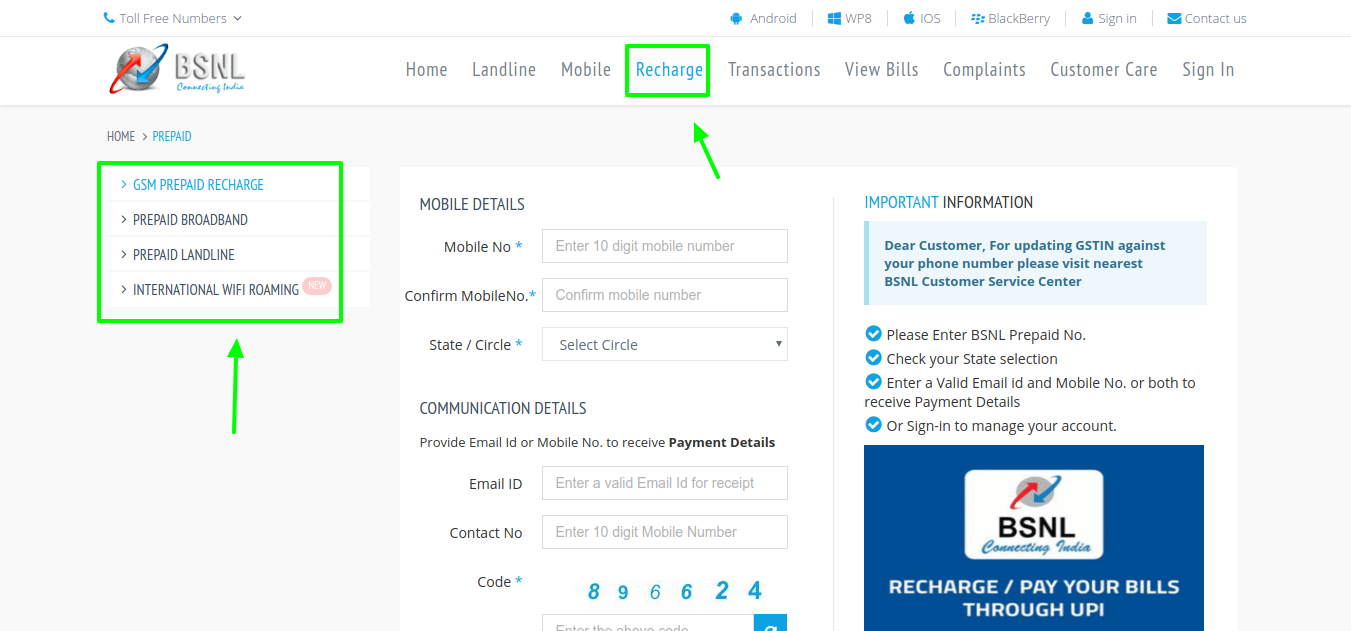Click the WP8 Windows icon
Image resolution: width=1351 pixels, height=631 pixels.
point(834,18)
